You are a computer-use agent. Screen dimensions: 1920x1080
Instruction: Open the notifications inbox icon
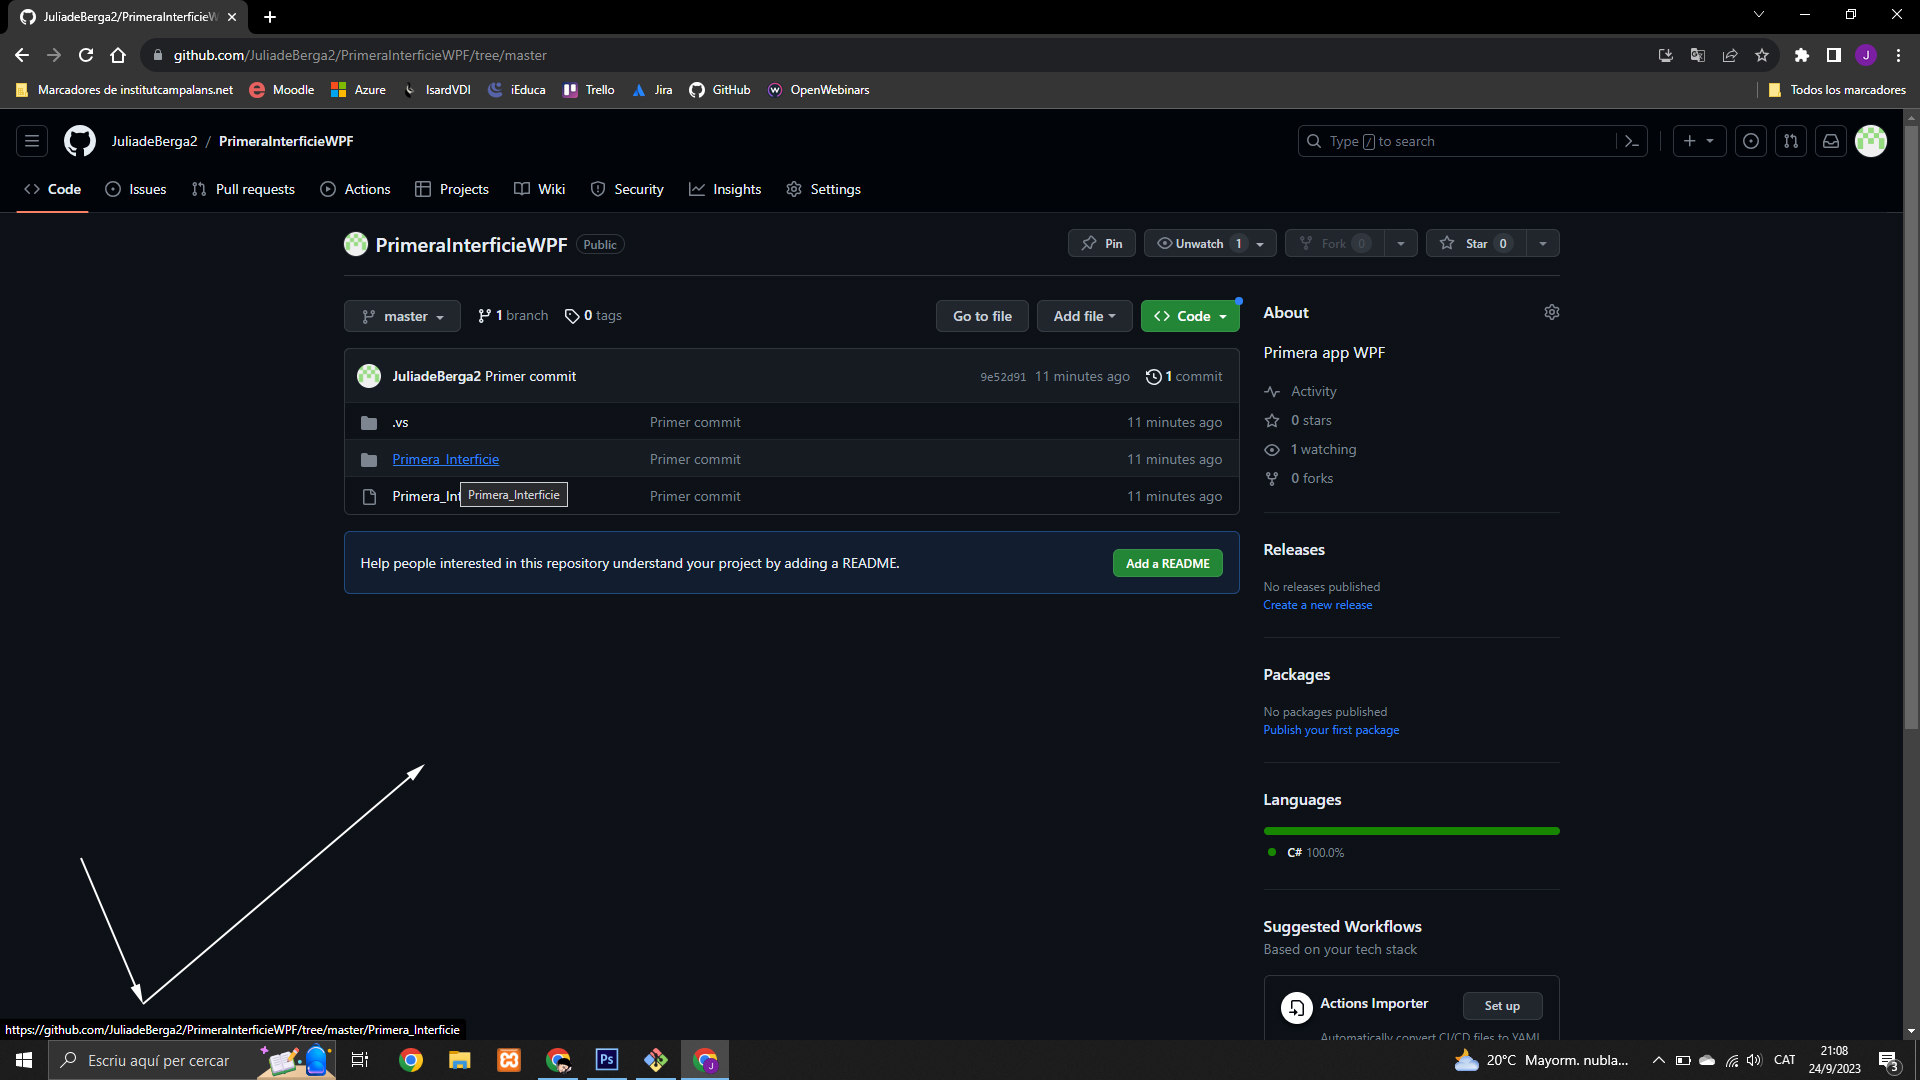coord(1831,141)
